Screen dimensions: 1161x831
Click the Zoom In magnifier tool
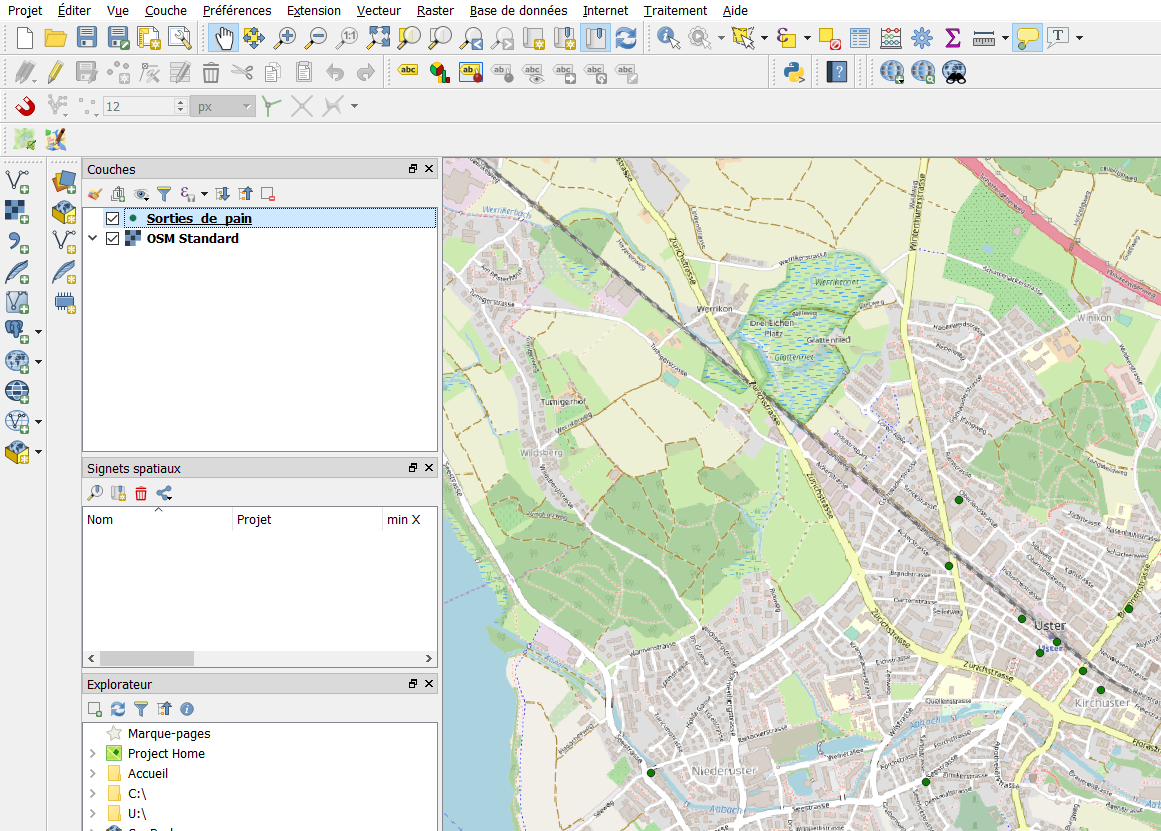[x=285, y=39]
